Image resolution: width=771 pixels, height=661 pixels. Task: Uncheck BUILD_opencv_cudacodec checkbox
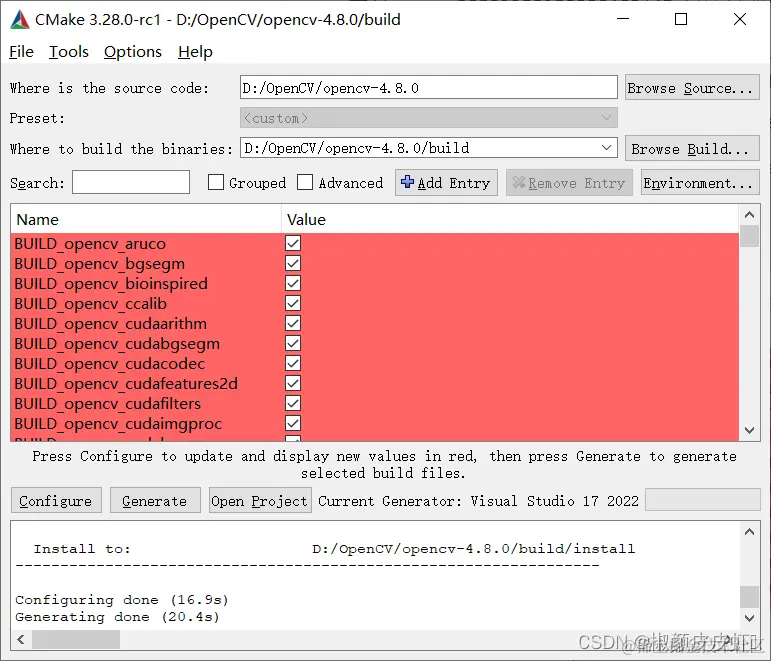[x=293, y=363]
